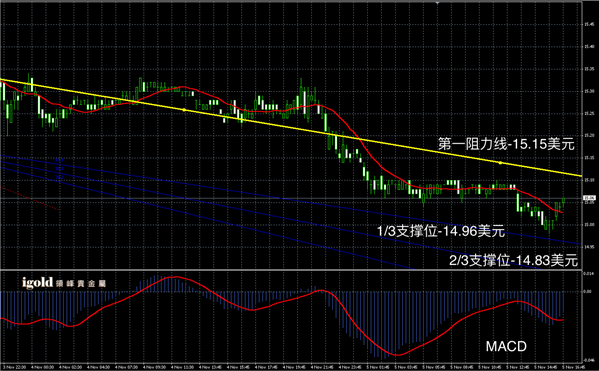Select the Fibonacci fan level labels
This screenshot has height=371, width=599.
59,168
